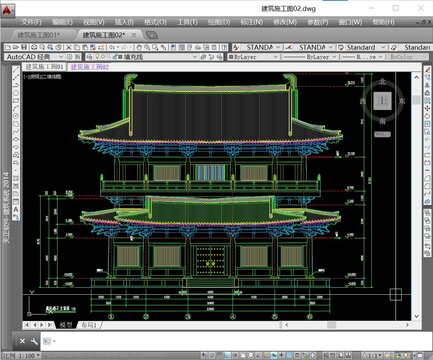
Task: Click the horizontal scrollbar thumb
Action: [331, 325]
